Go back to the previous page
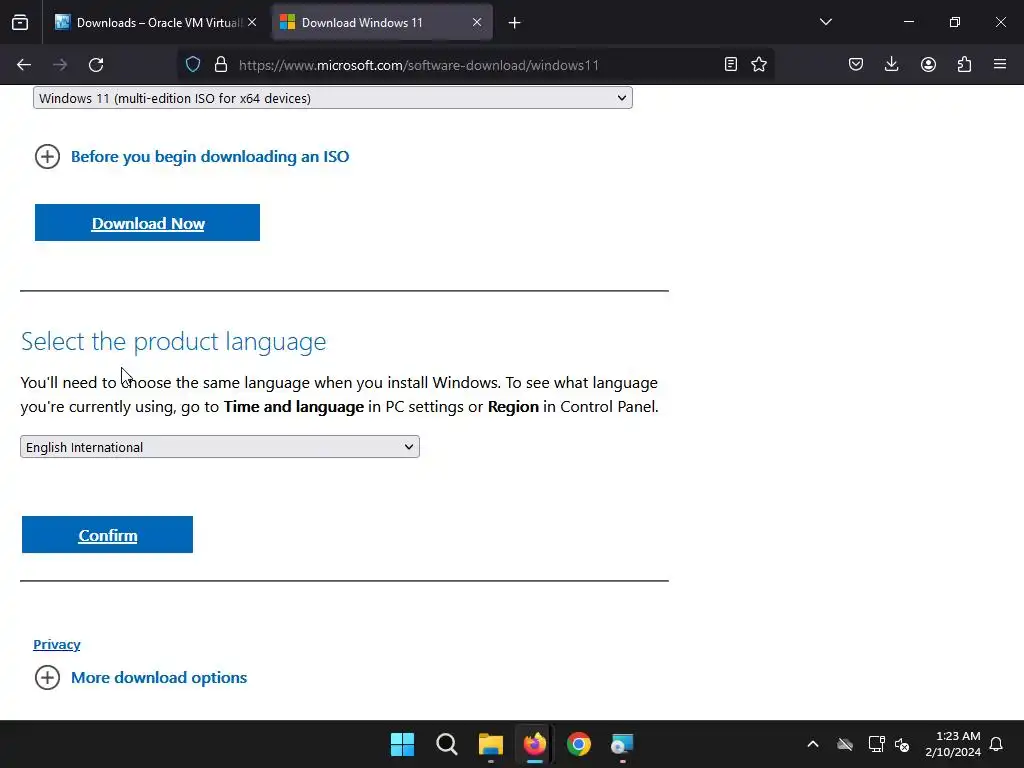Image resolution: width=1024 pixels, height=768 pixels. 24,65
